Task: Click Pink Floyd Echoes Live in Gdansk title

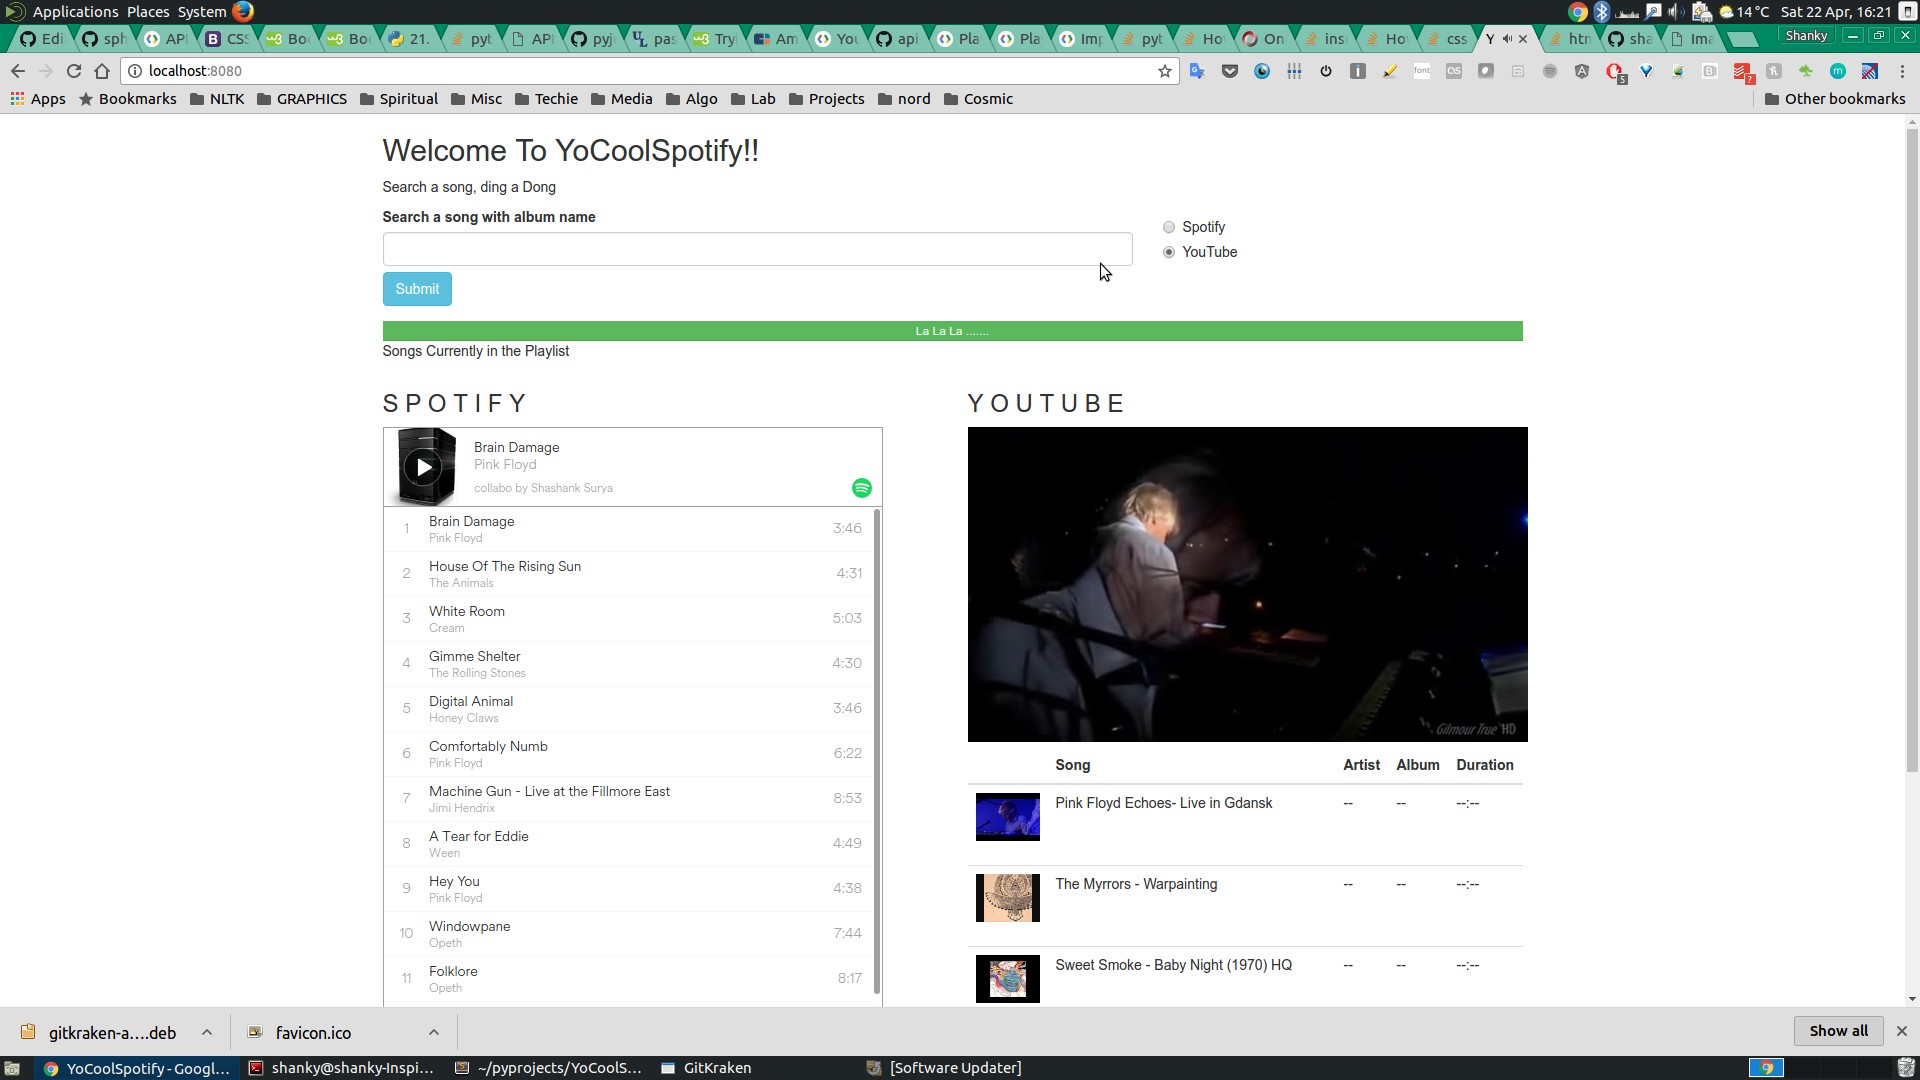Action: coord(1163,803)
